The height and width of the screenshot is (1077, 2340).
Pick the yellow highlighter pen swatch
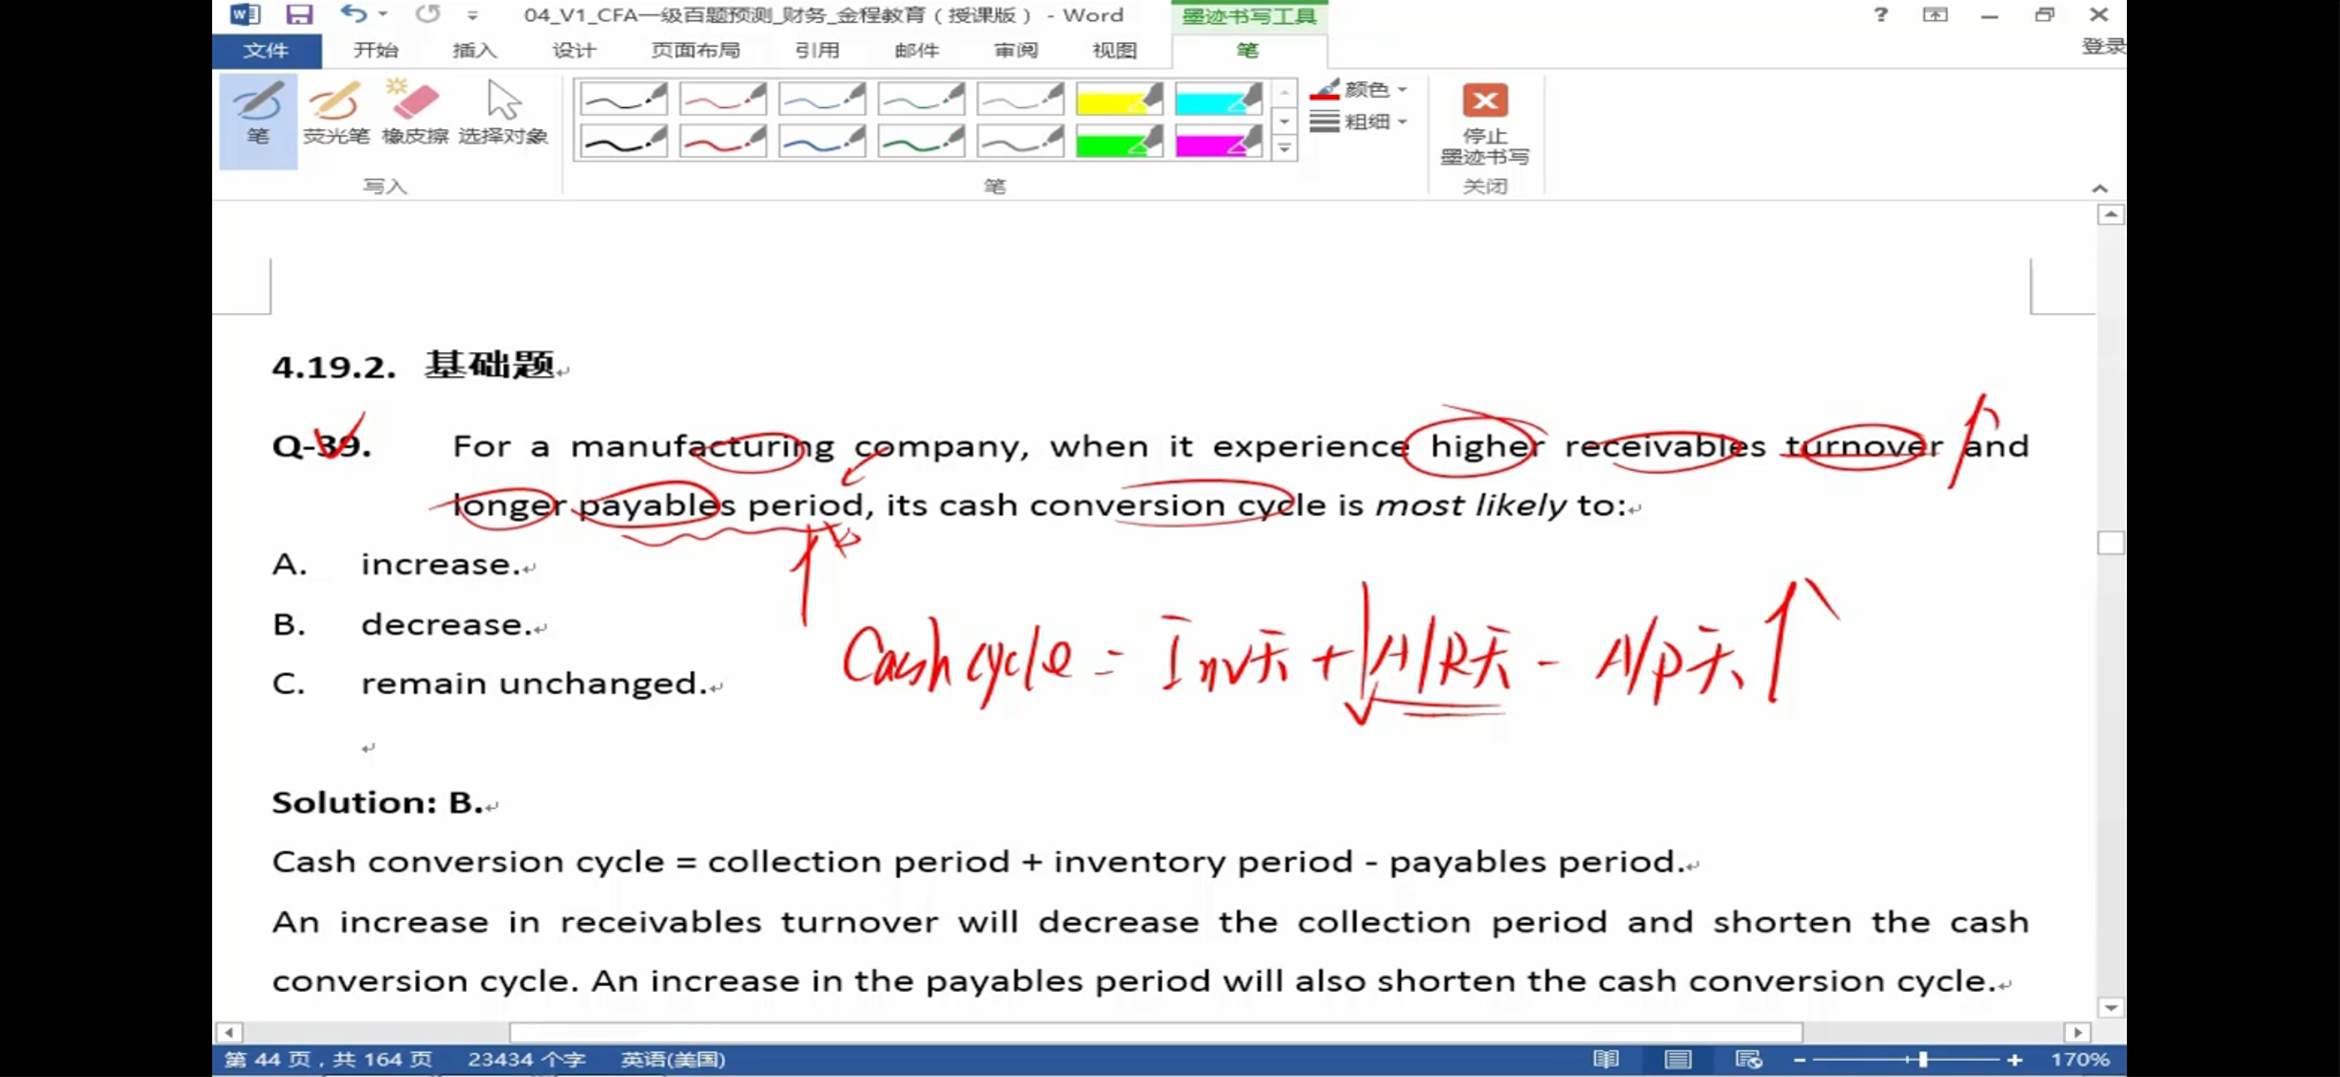1119,99
